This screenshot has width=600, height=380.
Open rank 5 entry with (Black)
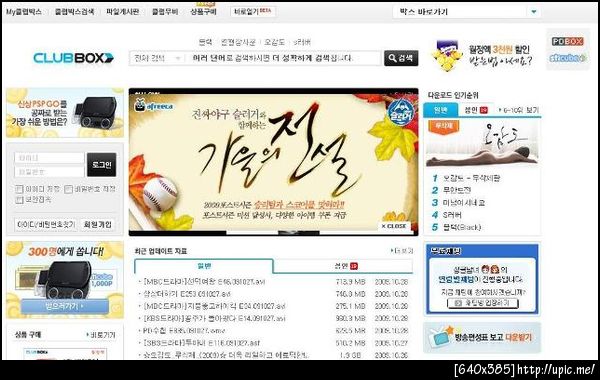point(462,227)
